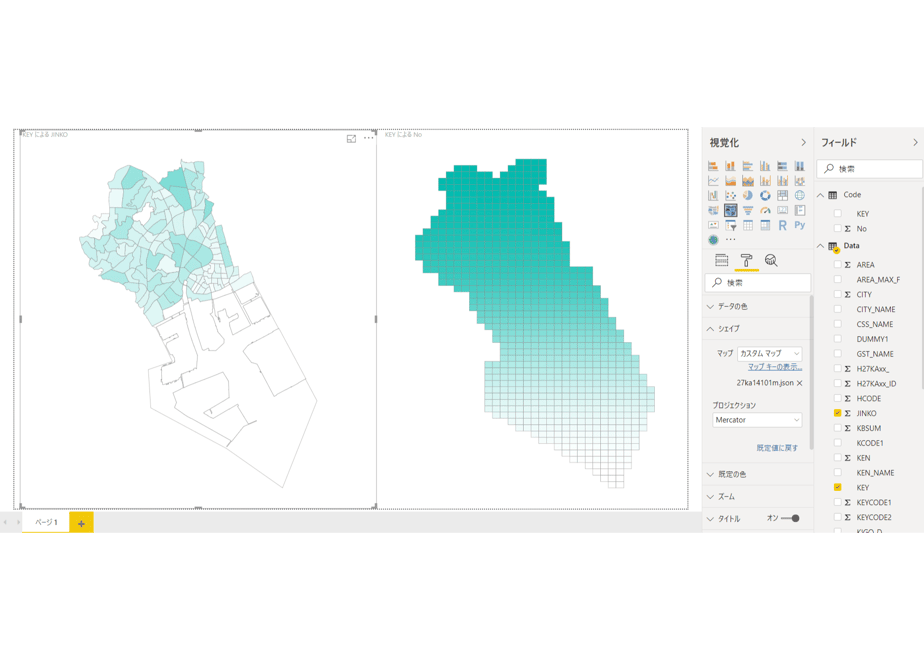Select the R script visual icon
The width and height of the screenshot is (924, 660).
(x=783, y=225)
